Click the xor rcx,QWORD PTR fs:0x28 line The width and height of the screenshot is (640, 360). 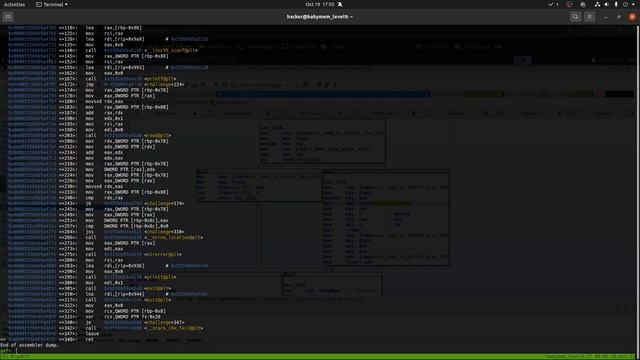[84, 317]
